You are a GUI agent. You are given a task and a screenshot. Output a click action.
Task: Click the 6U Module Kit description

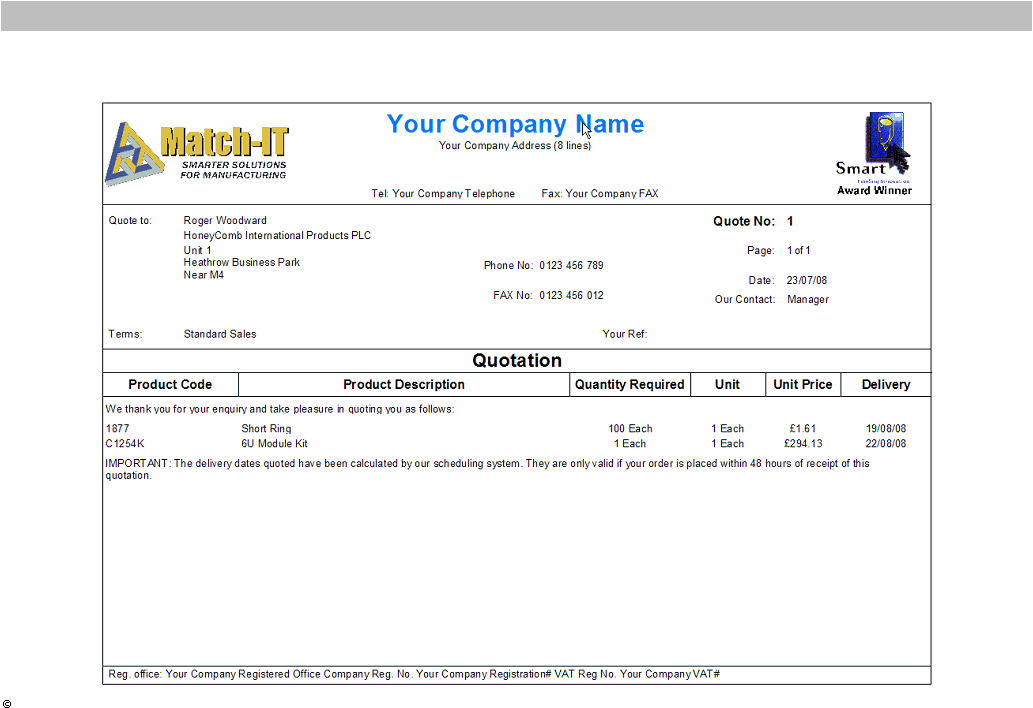click(x=274, y=444)
